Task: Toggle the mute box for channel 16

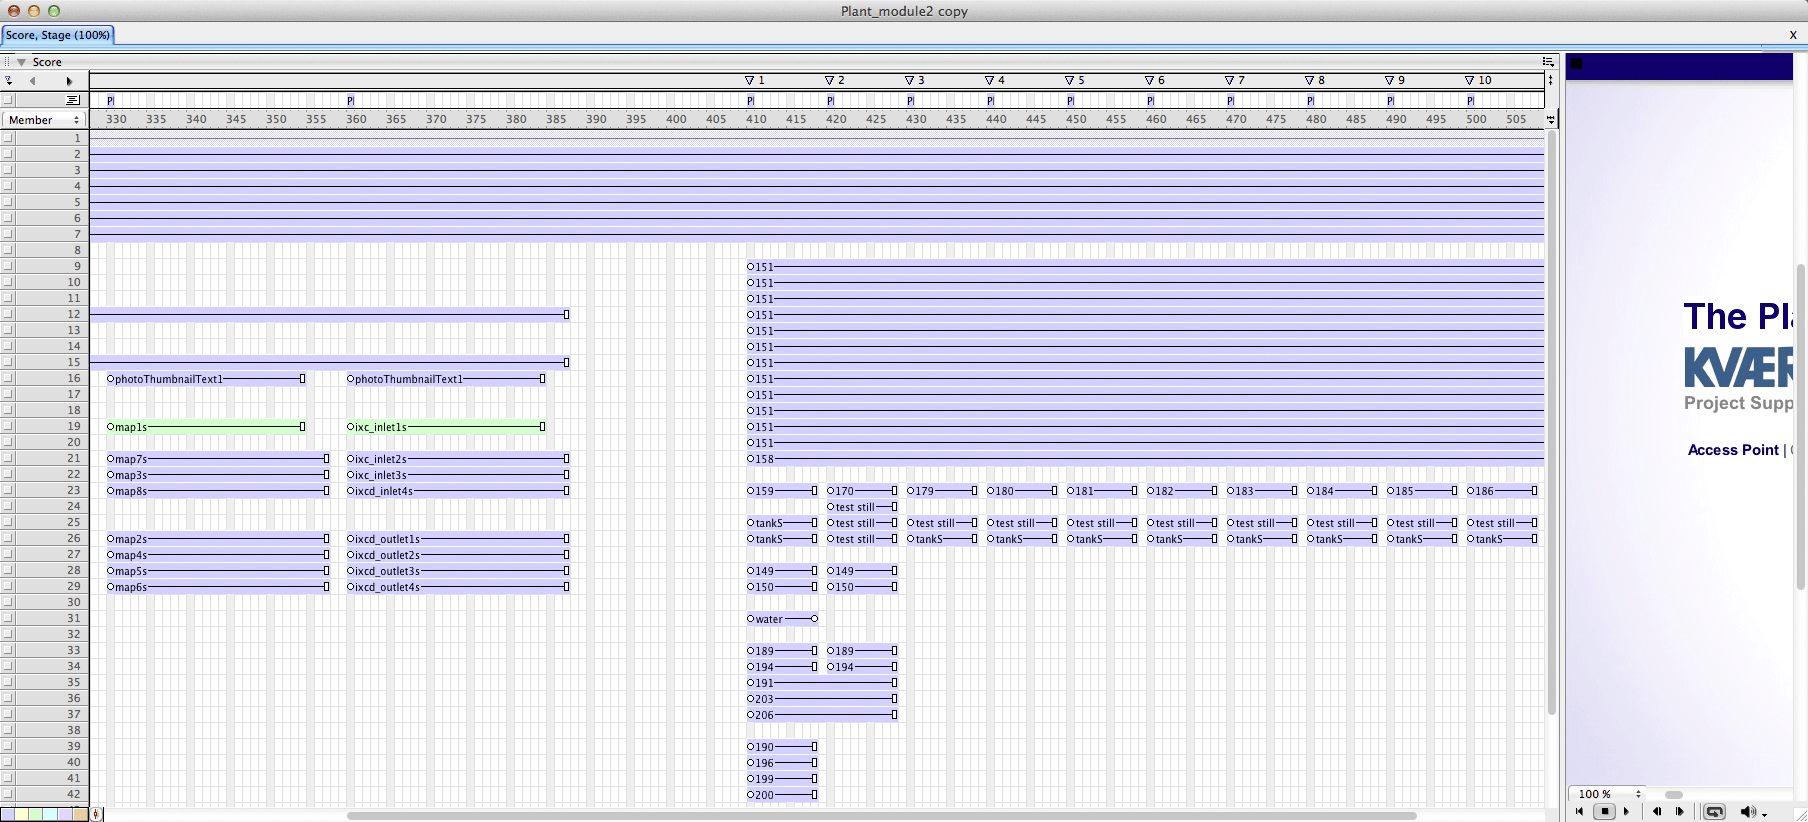Action: pos(8,378)
